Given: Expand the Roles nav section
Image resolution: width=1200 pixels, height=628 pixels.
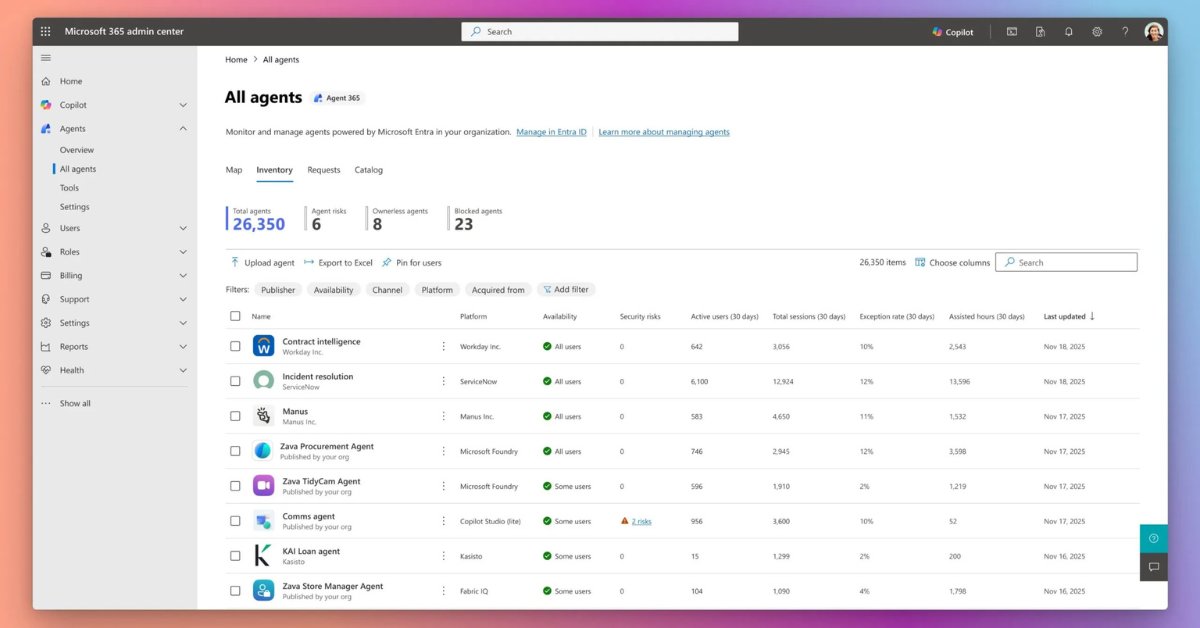Looking at the screenshot, I should coord(183,252).
